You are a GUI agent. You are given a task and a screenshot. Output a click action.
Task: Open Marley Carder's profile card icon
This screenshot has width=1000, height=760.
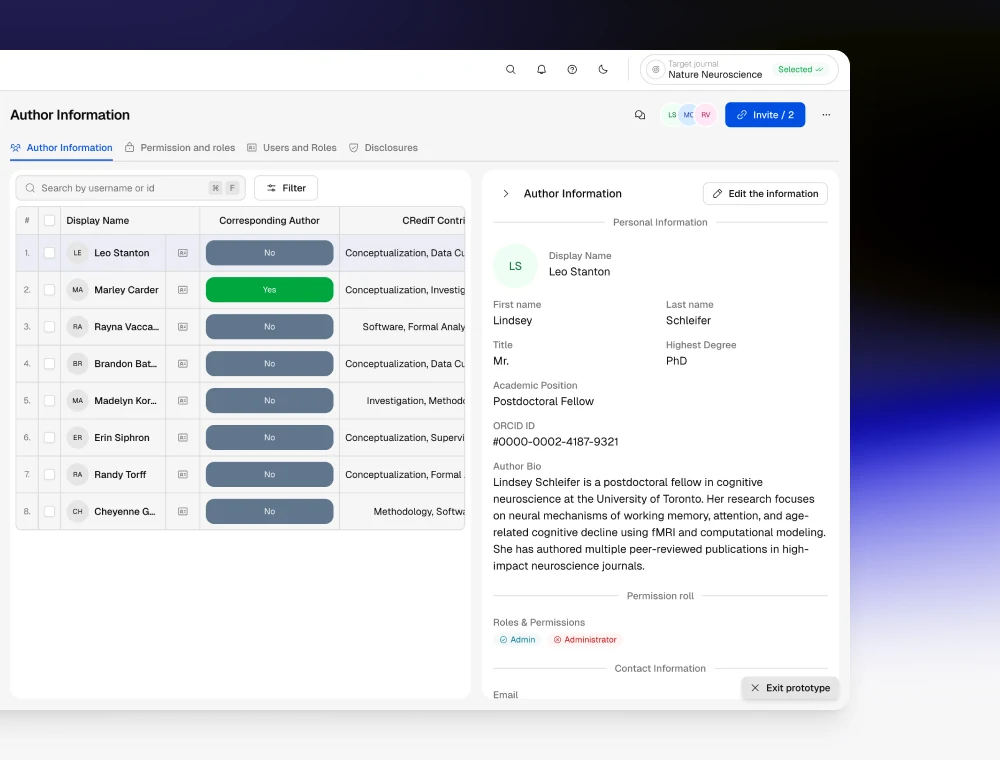[183, 290]
